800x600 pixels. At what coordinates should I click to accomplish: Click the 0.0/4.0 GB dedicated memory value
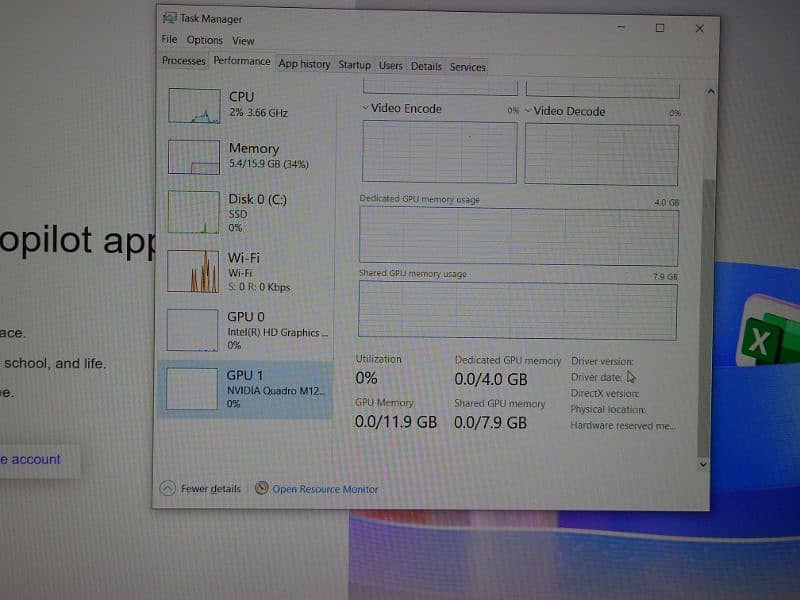click(491, 379)
